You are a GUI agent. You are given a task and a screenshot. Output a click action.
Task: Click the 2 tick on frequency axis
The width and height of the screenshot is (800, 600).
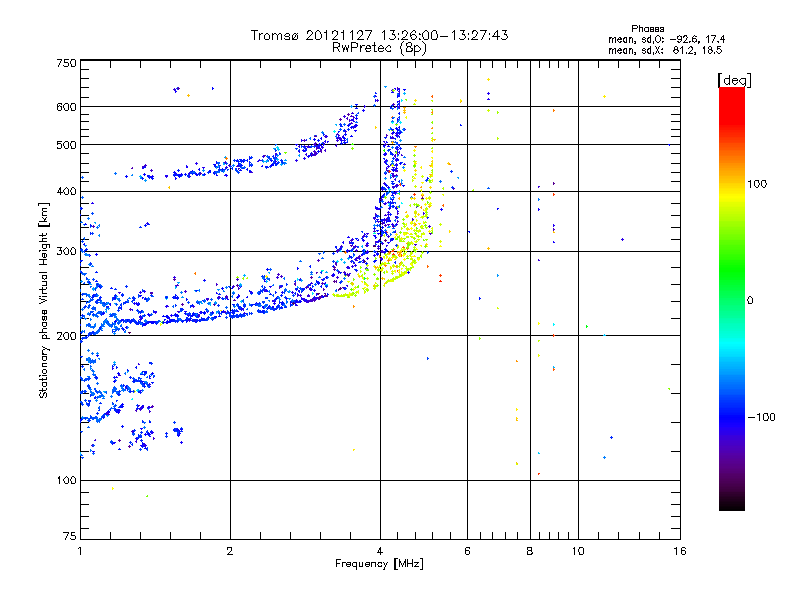pyautogui.click(x=230, y=551)
